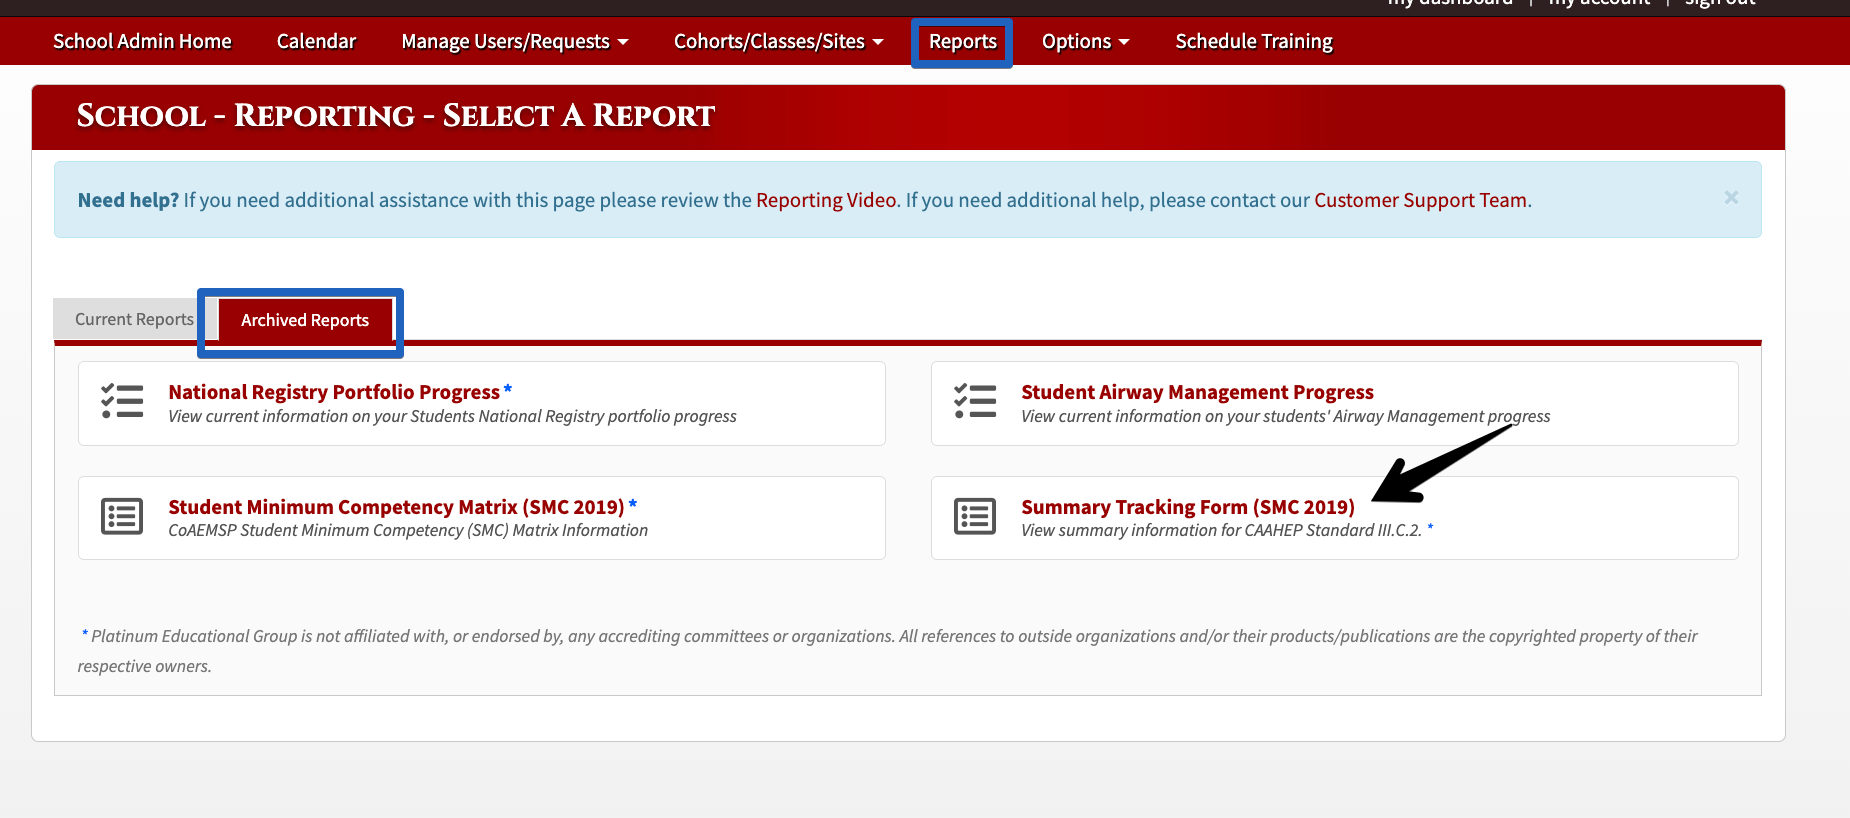Expand the Options dropdown menu
Image resolution: width=1850 pixels, height=818 pixels.
pyautogui.click(x=1086, y=41)
